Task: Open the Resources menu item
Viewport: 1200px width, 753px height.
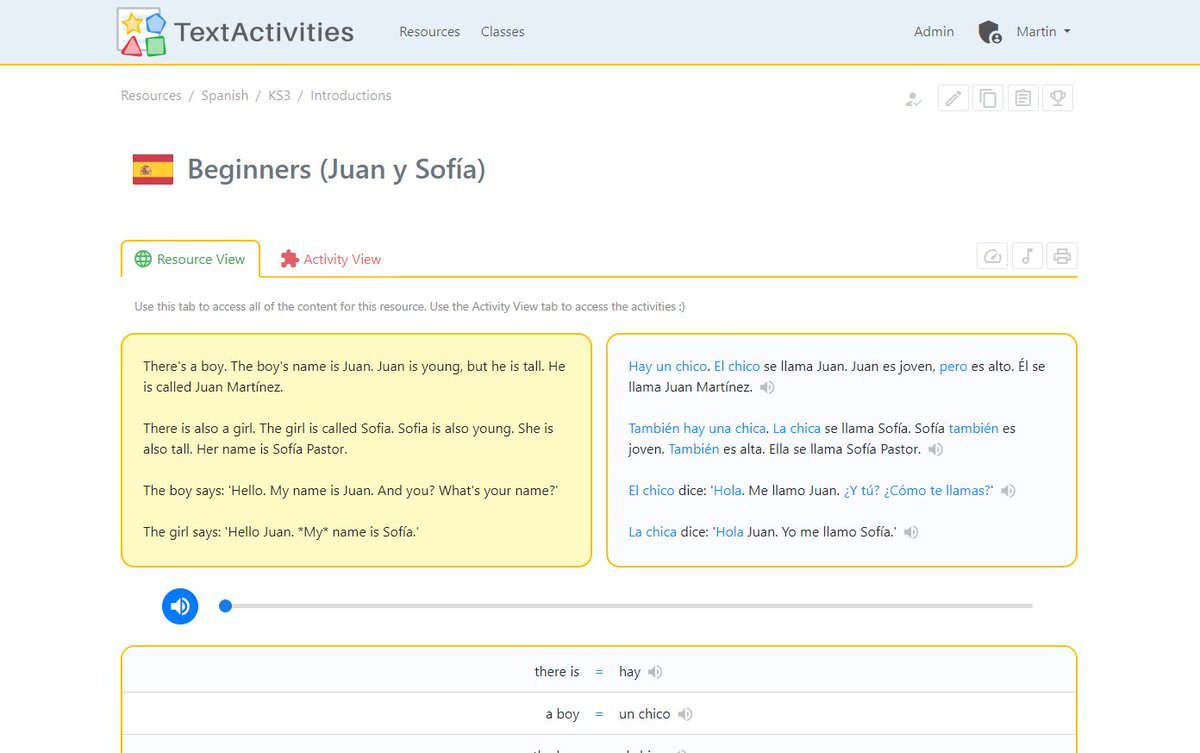Action: 429,32
